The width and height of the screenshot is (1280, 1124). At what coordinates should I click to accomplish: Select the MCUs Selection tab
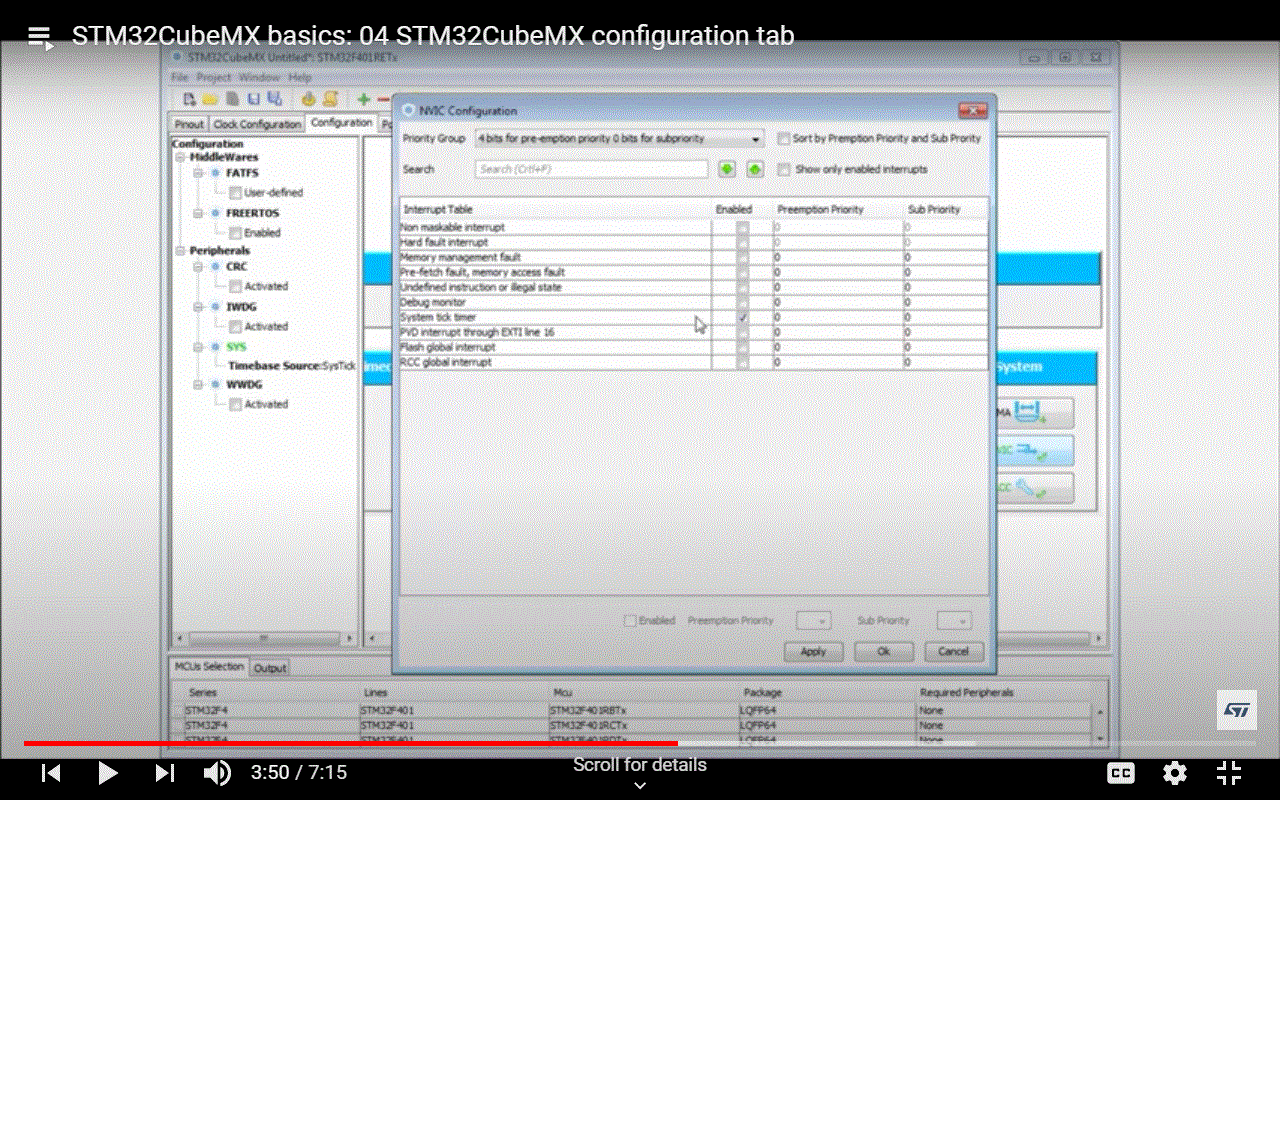coord(209,667)
